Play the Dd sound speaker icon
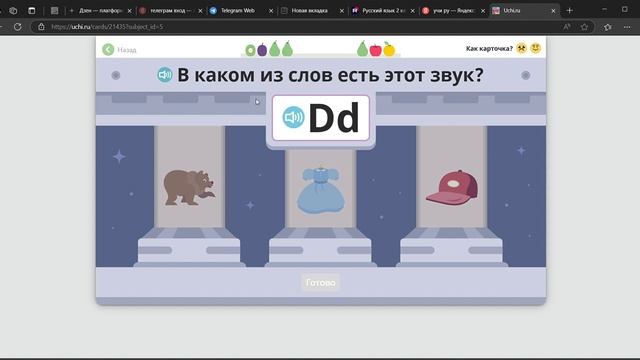Image resolution: width=640 pixels, height=360 pixels. [293, 118]
